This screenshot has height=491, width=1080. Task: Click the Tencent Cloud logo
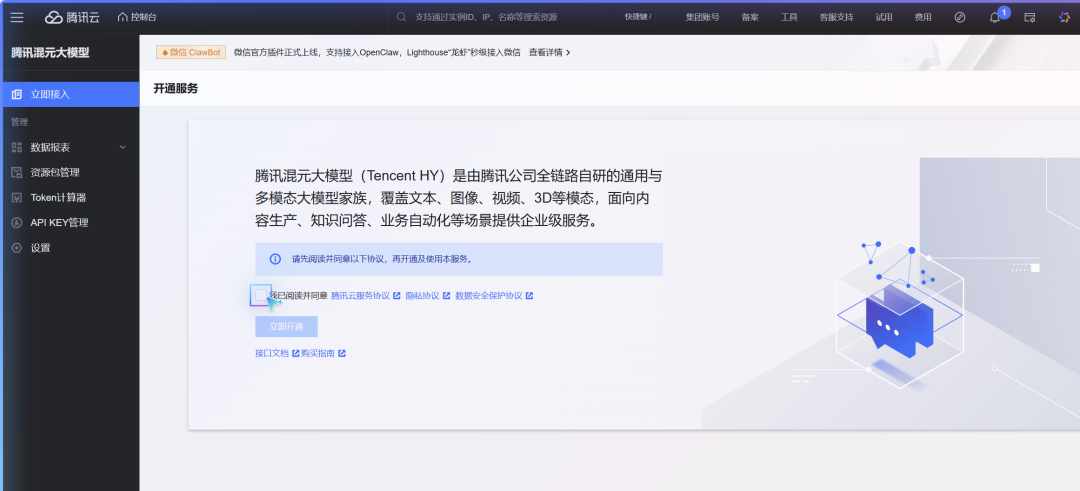pos(71,17)
